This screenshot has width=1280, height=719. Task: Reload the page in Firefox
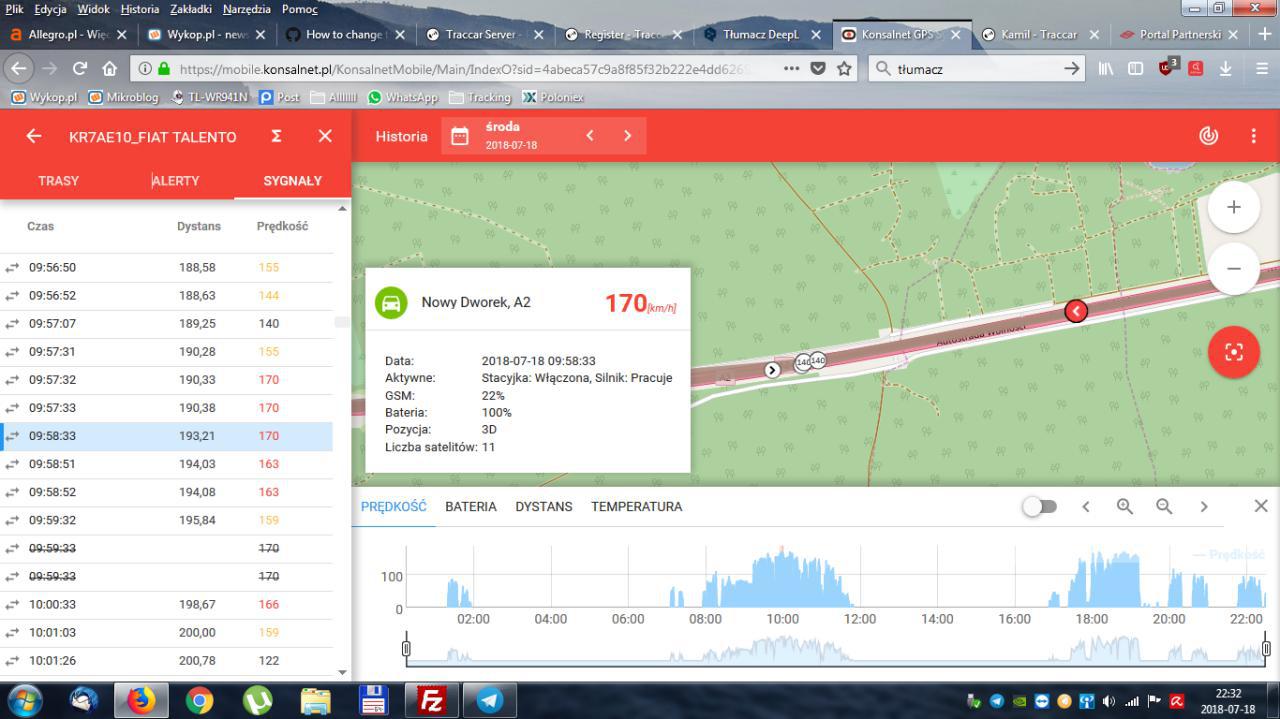point(80,69)
